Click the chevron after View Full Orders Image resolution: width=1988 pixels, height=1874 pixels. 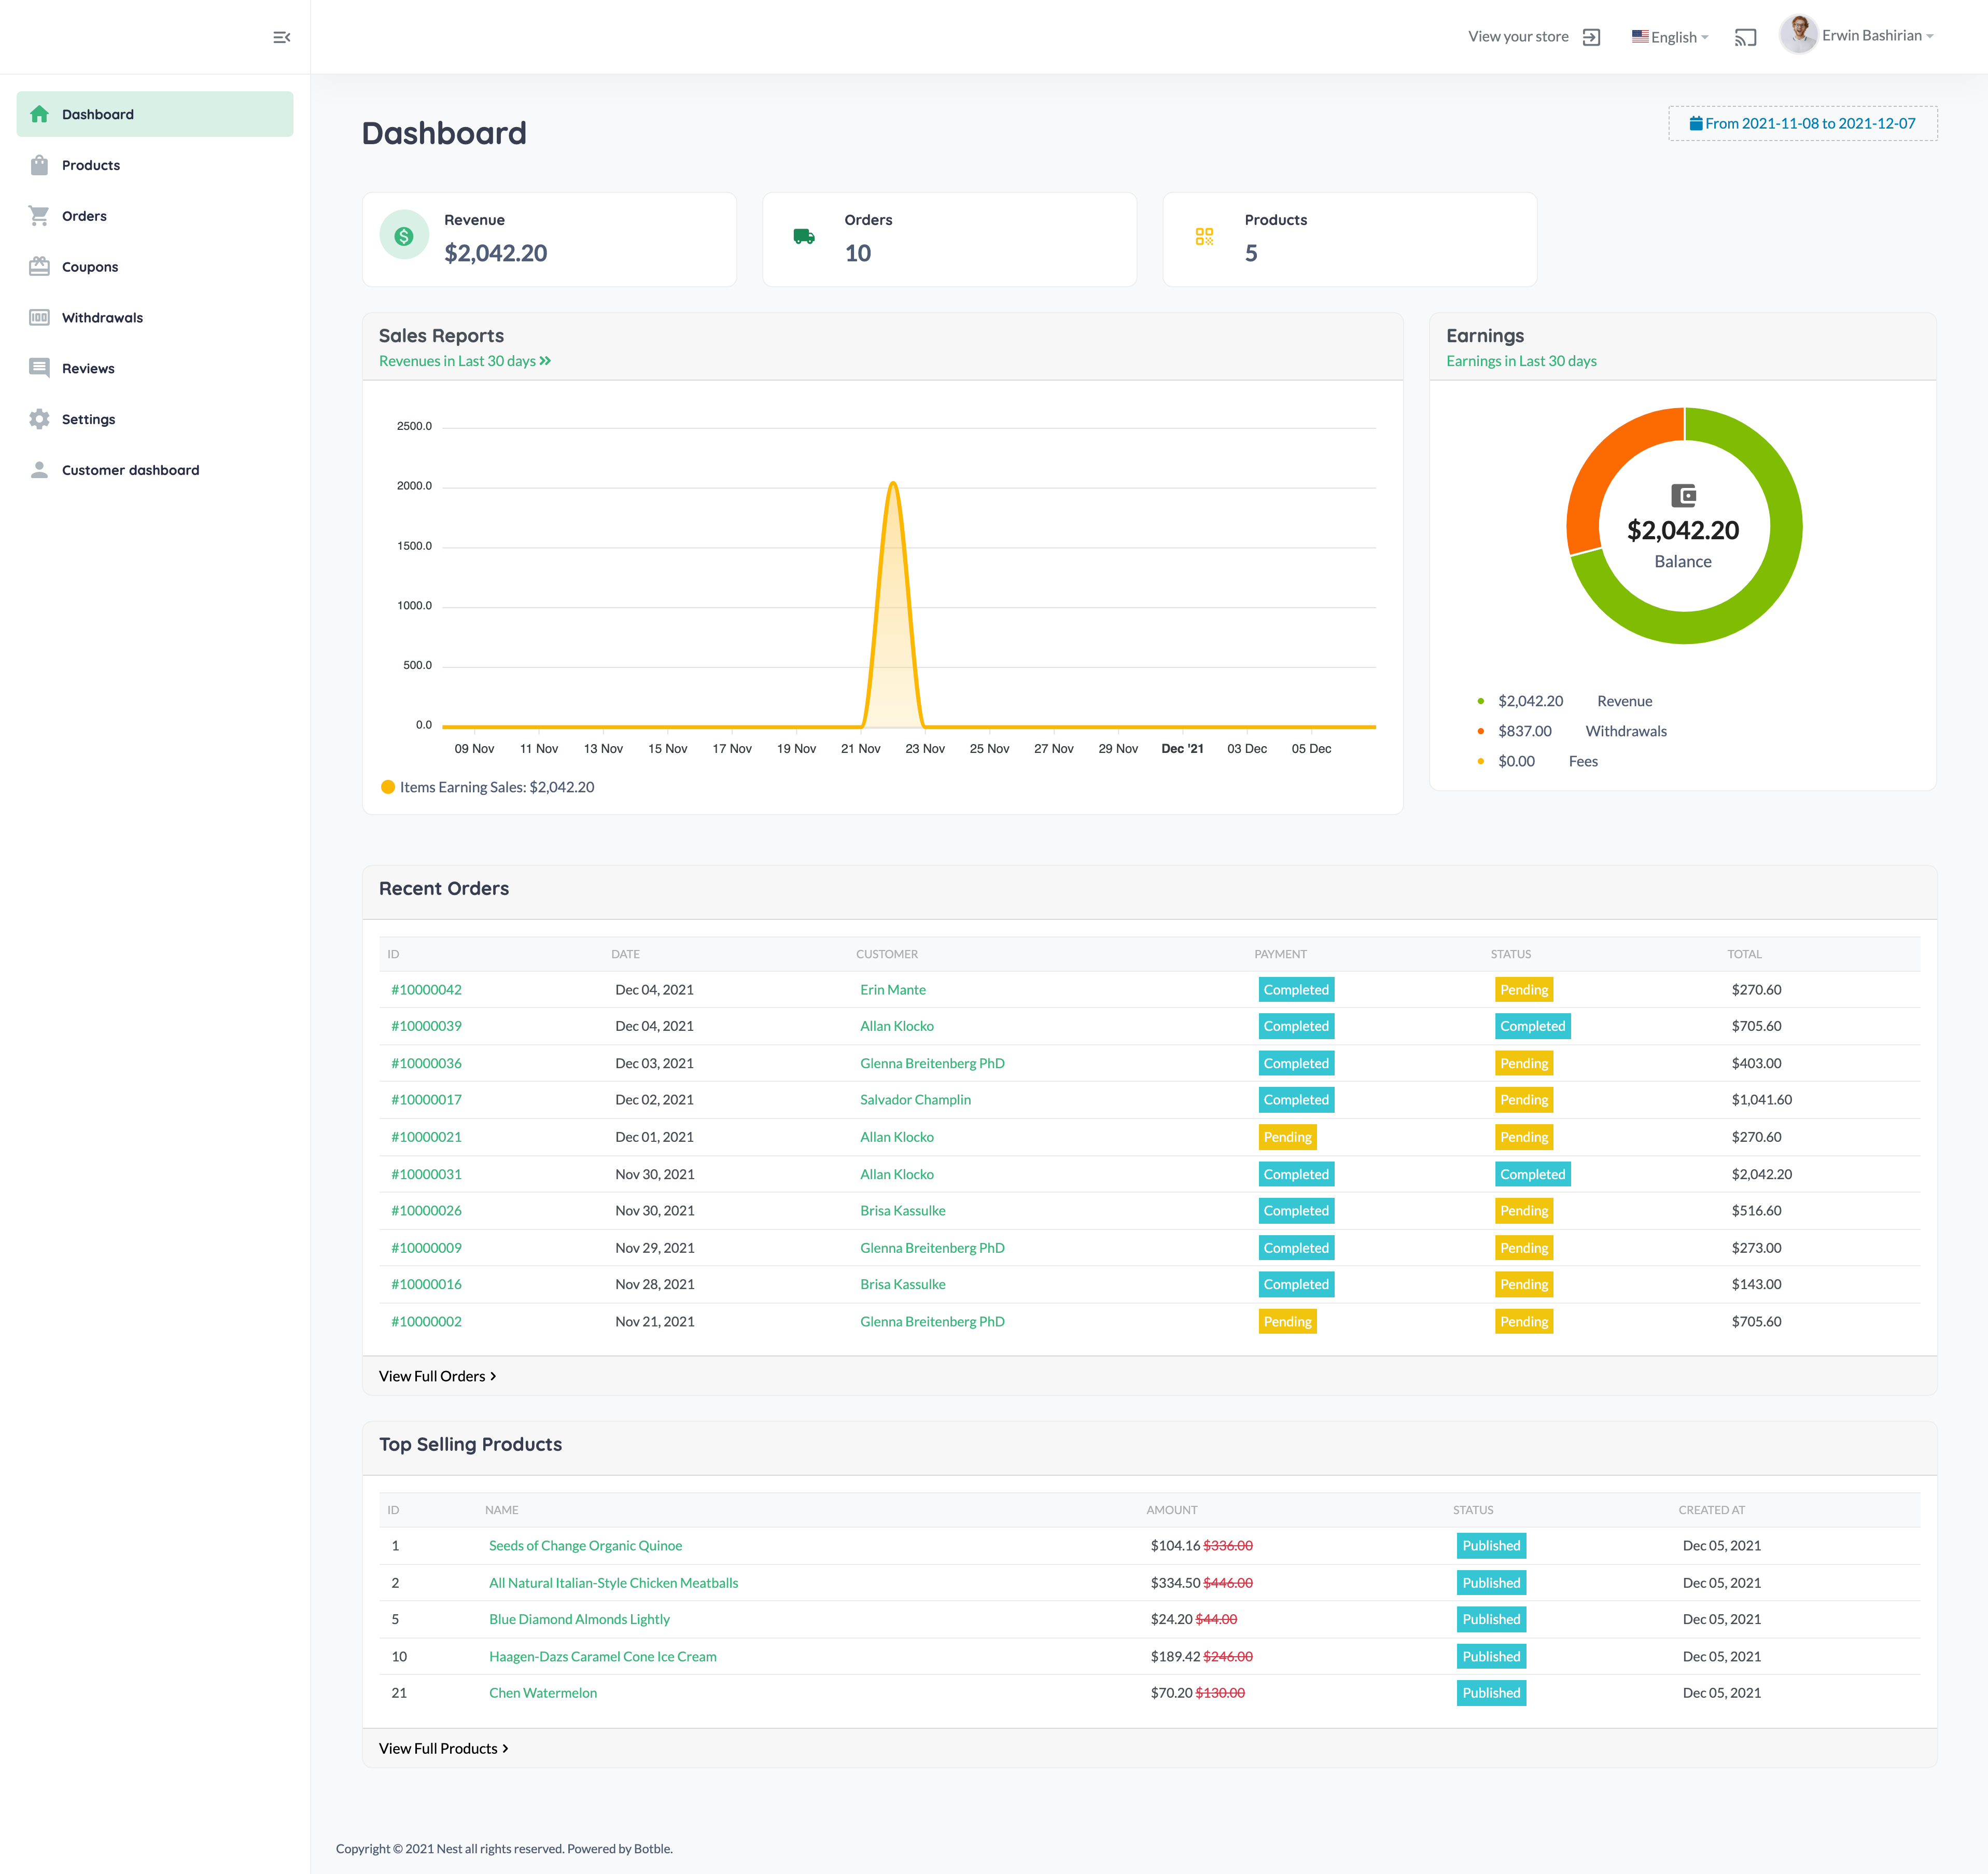pyautogui.click(x=493, y=1377)
